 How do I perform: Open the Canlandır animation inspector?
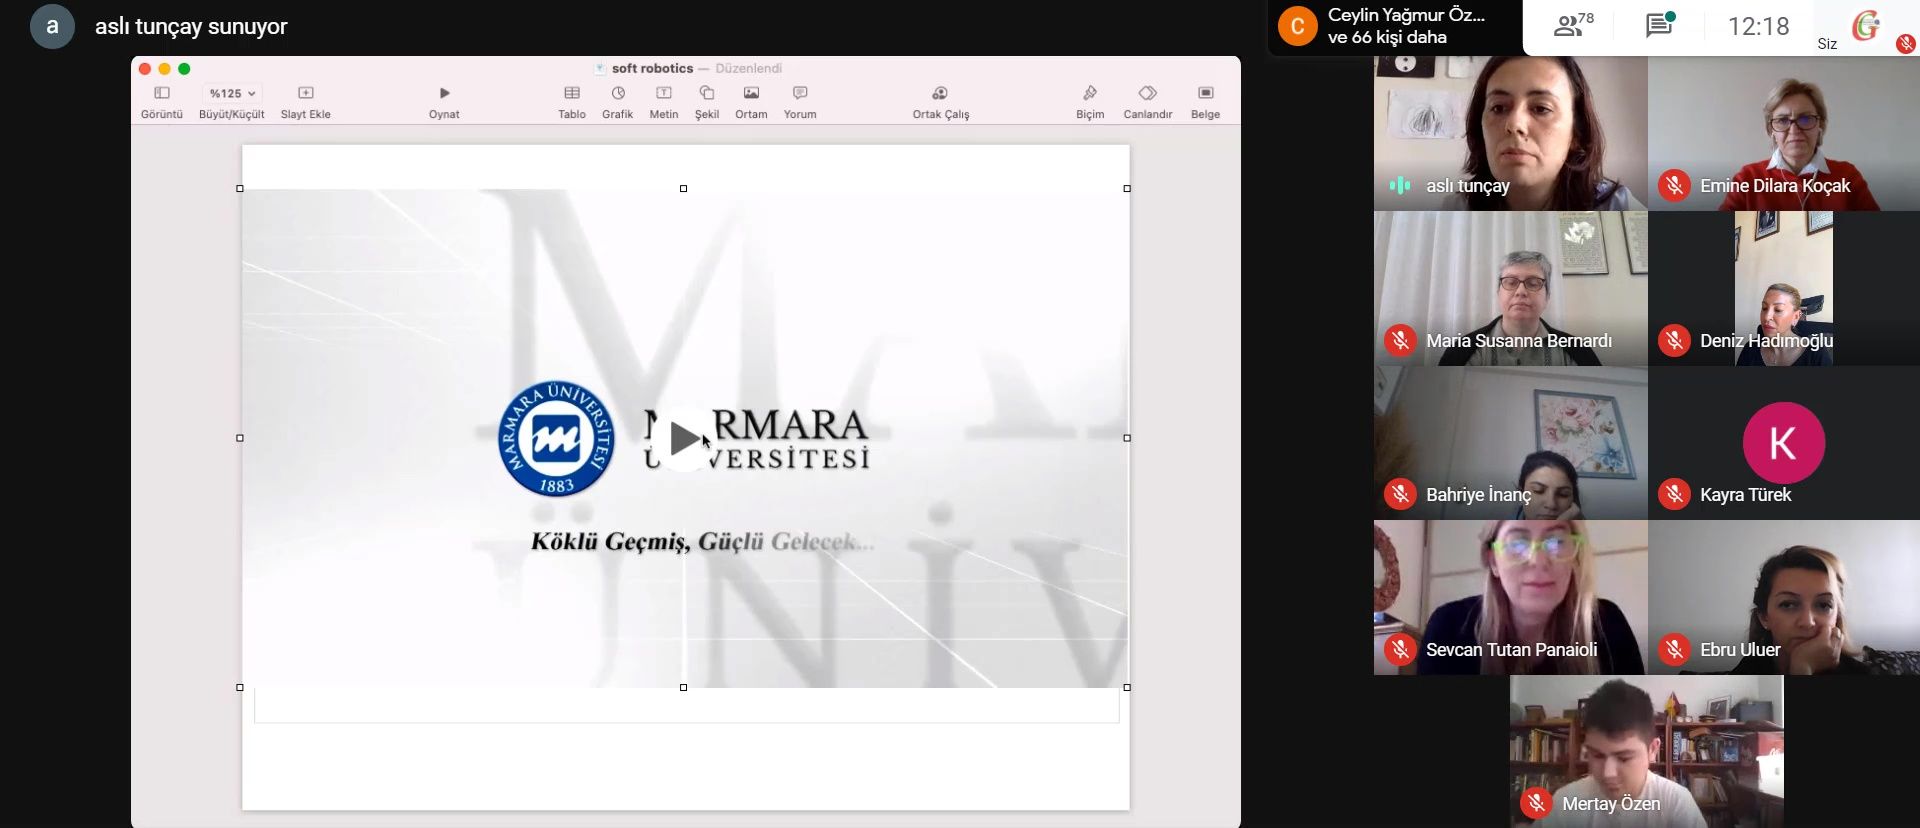tap(1148, 102)
